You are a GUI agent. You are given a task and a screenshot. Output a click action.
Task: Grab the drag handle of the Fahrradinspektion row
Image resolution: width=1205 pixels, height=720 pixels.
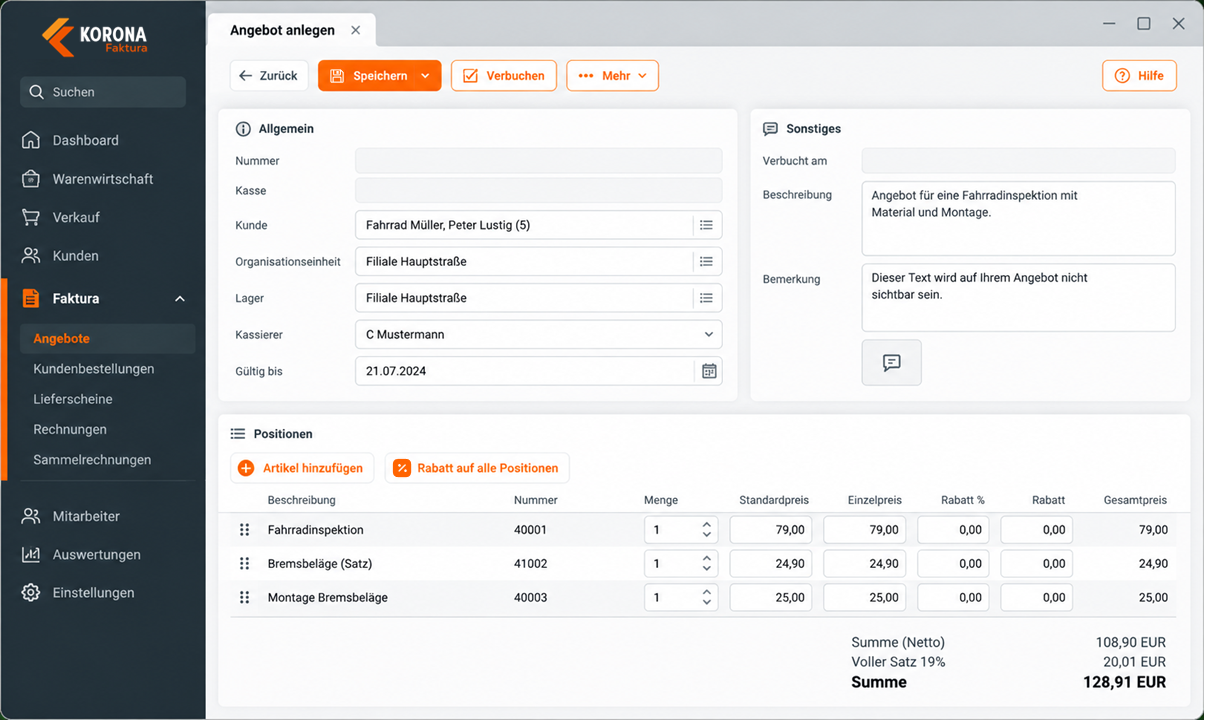coord(244,530)
